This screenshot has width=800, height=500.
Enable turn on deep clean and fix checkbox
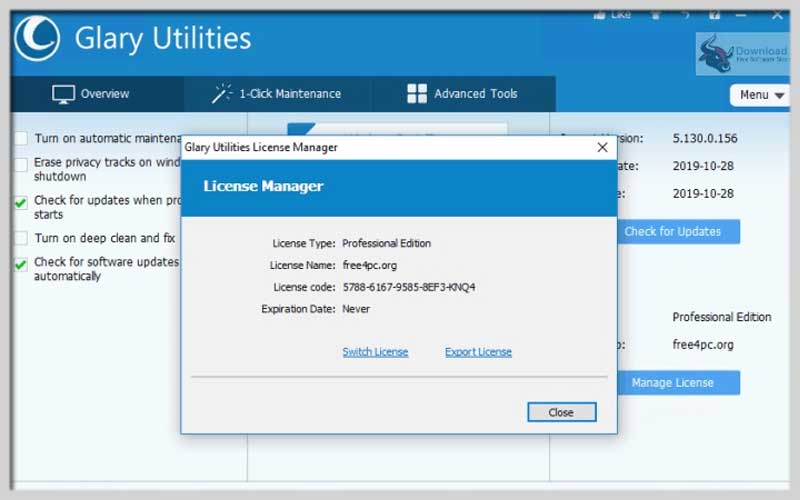pyautogui.click(x=21, y=238)
